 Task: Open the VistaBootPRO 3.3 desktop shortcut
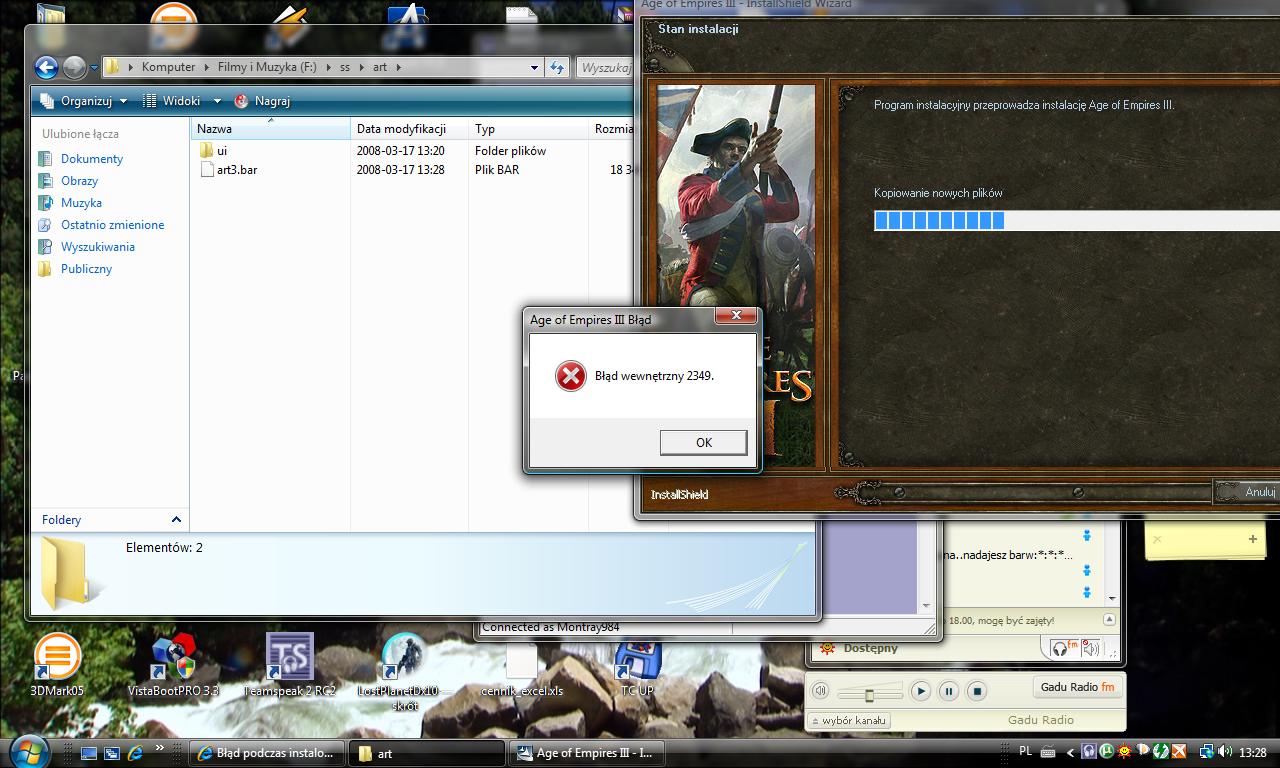(x=173, y=666)
